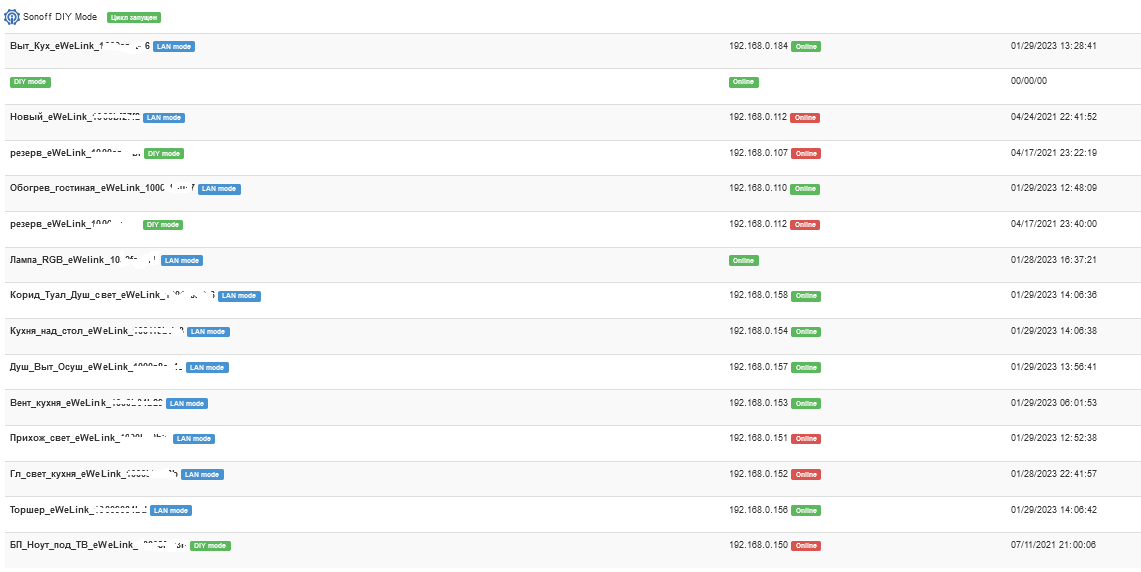
Task: Click the red Online badge beside 192.168.0.107
Action: pyautogui.click(x=805, y=154)
